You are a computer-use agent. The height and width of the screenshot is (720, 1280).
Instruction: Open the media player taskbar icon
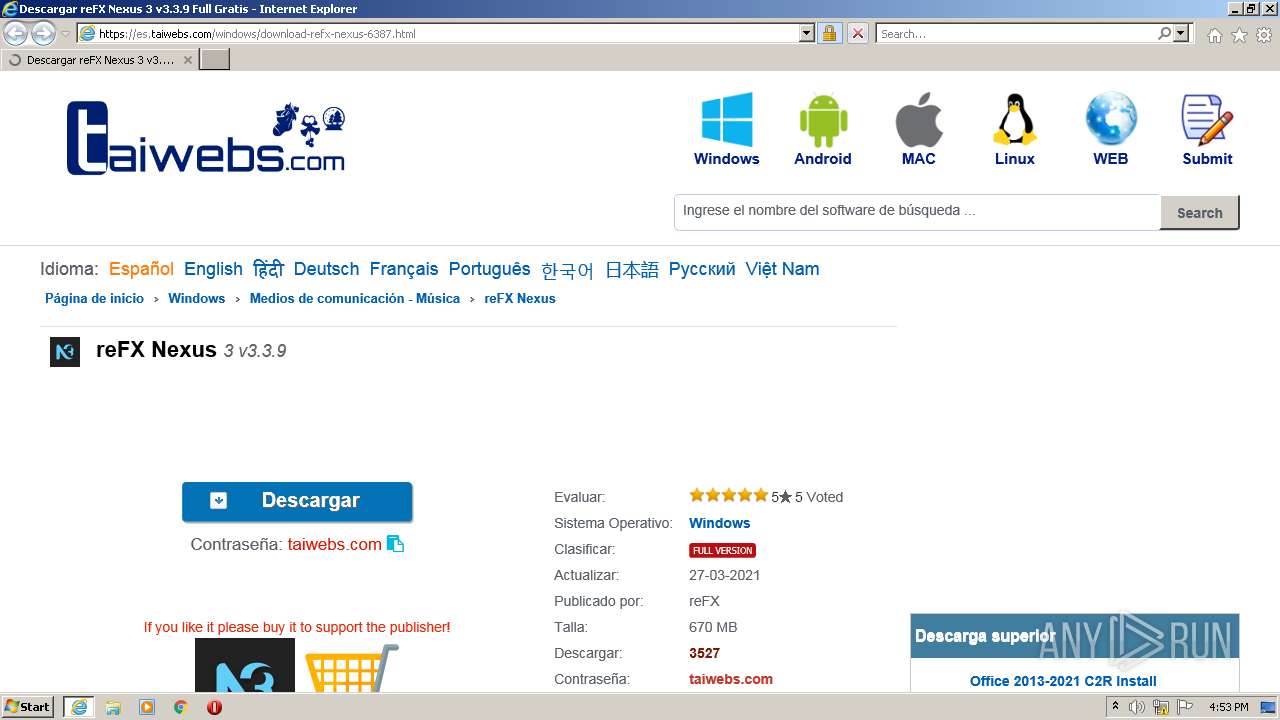click(147, 707)
